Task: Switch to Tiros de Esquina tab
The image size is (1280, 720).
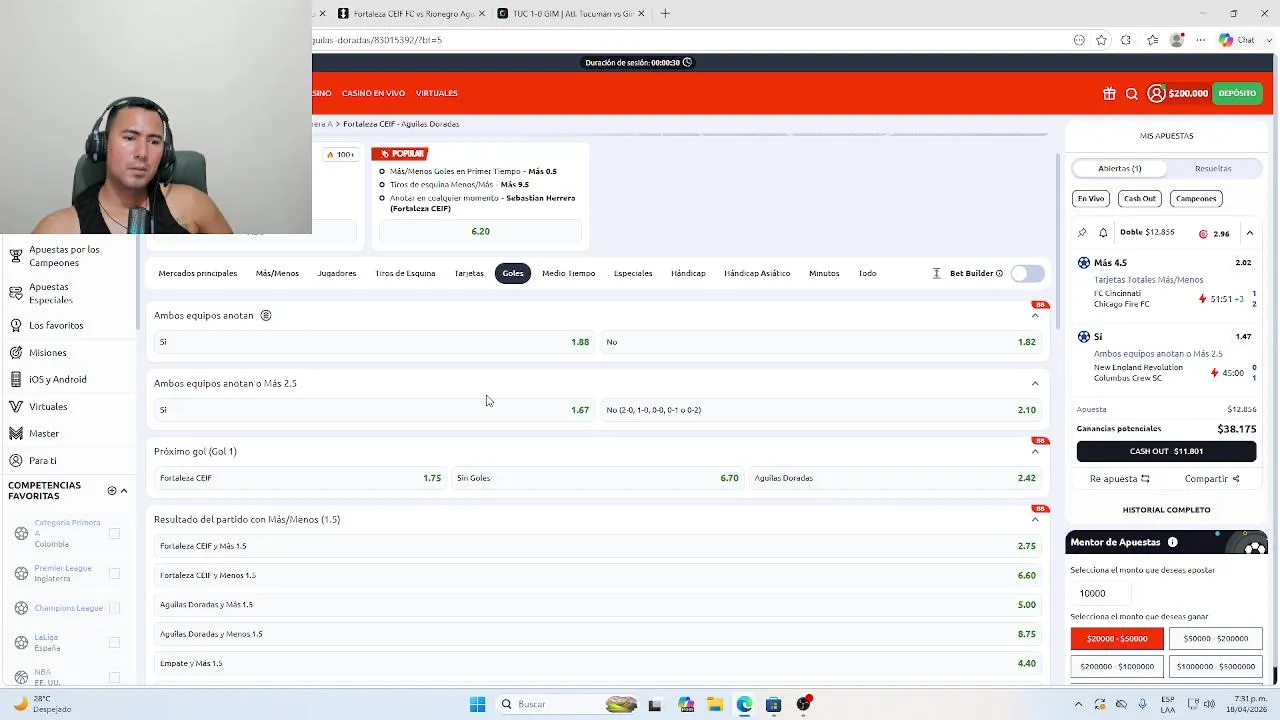Action: 405,273
